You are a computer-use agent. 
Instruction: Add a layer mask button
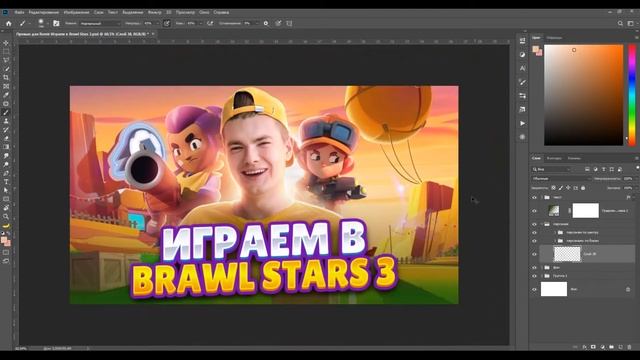593,347
